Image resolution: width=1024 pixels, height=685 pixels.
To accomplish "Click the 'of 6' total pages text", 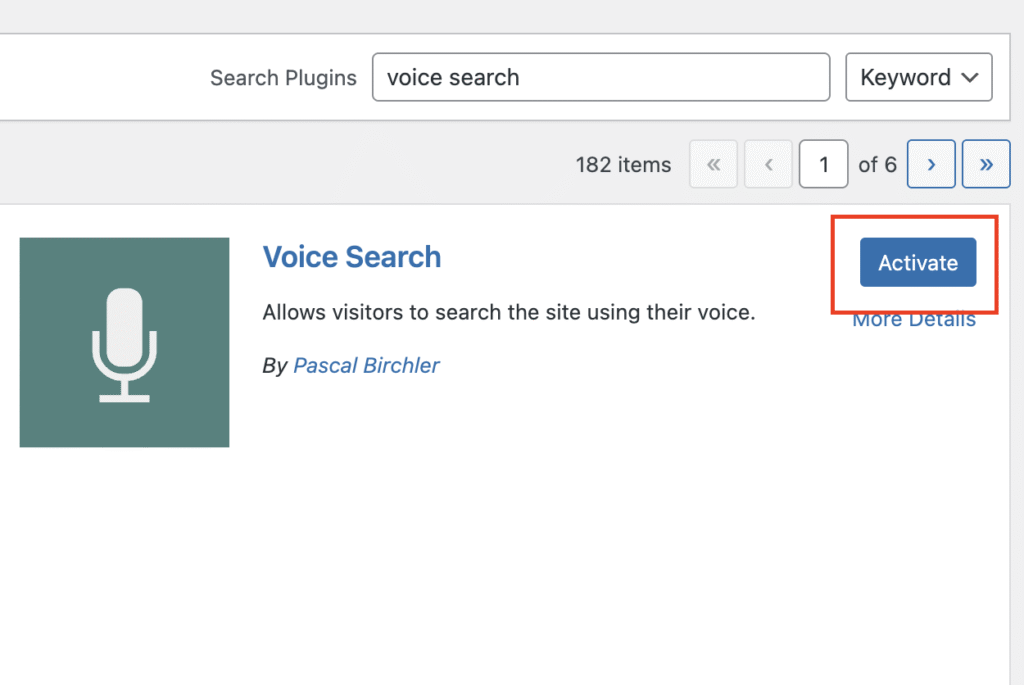I will click(877, 165).
